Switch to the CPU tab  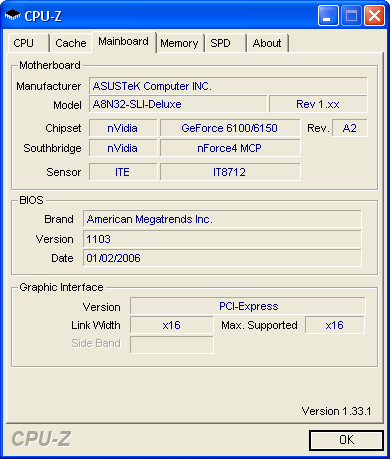tap(28, 43)
